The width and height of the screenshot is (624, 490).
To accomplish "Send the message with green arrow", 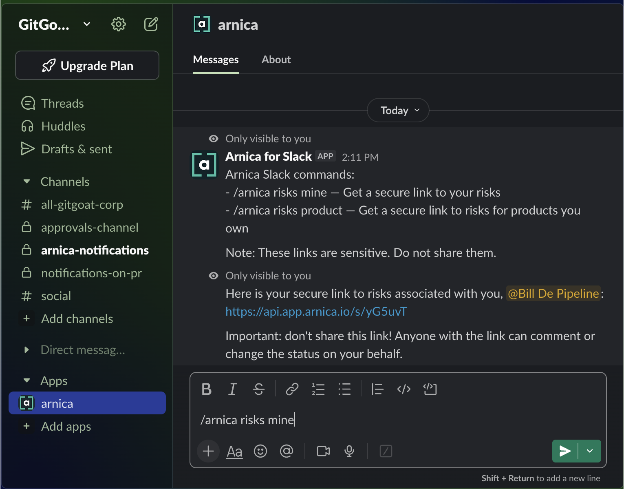I will [565, 451].
